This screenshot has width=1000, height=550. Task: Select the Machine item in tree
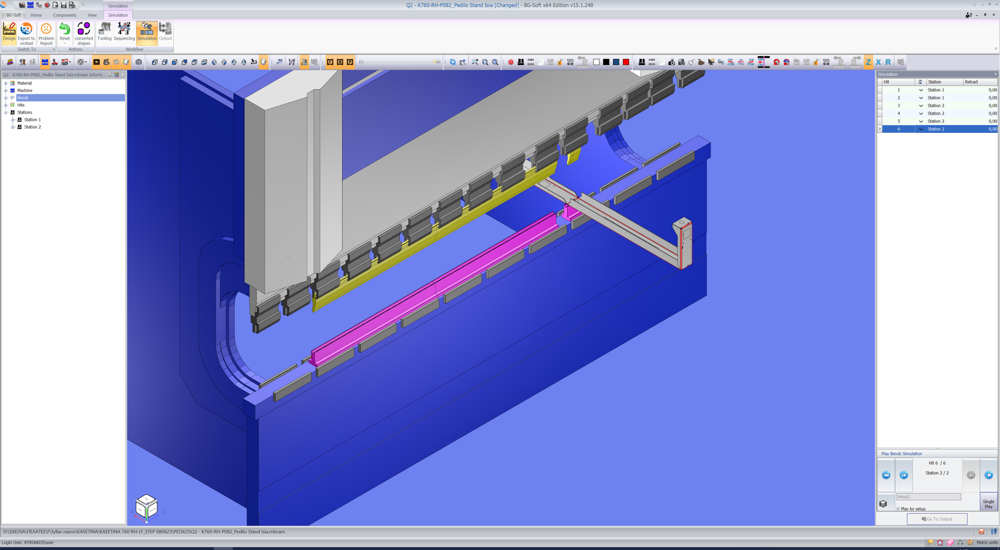tap(25, 91)
